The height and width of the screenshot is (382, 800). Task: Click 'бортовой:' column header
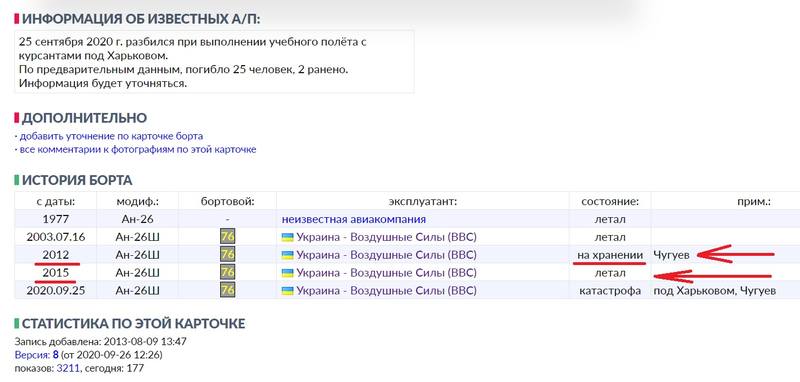coord(228,202)
